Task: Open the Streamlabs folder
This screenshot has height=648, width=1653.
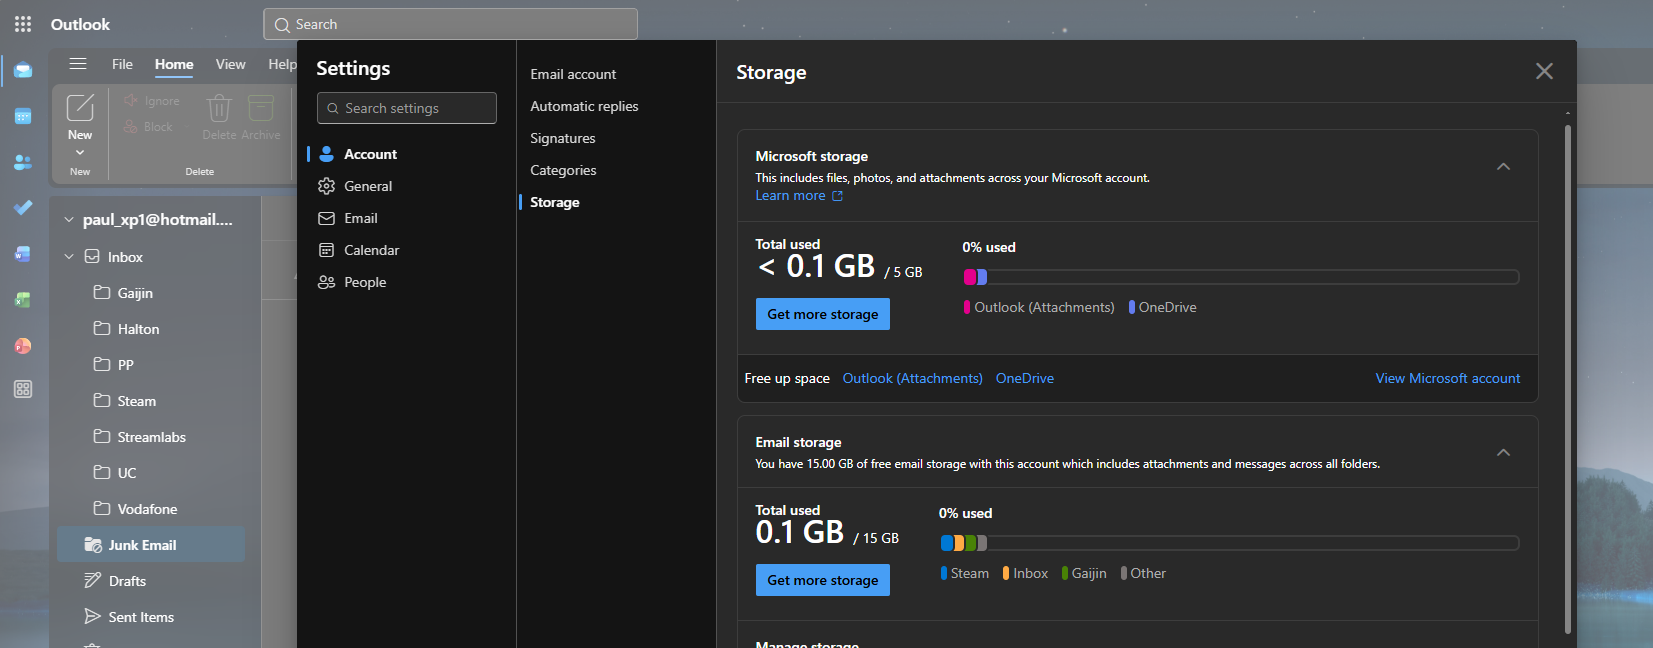Action: [x=151, y=437]
